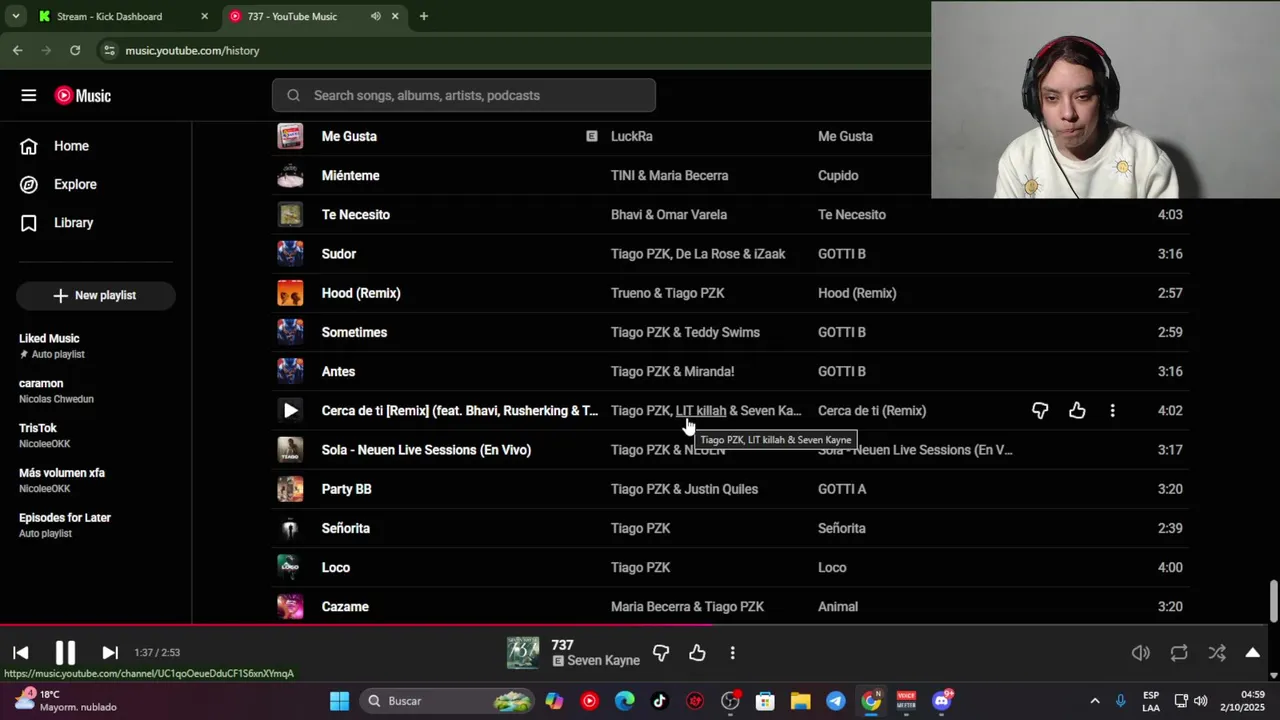Open File Explorer from taskbar
This screenshot has height=720, width=1280.
click(800, 700)
